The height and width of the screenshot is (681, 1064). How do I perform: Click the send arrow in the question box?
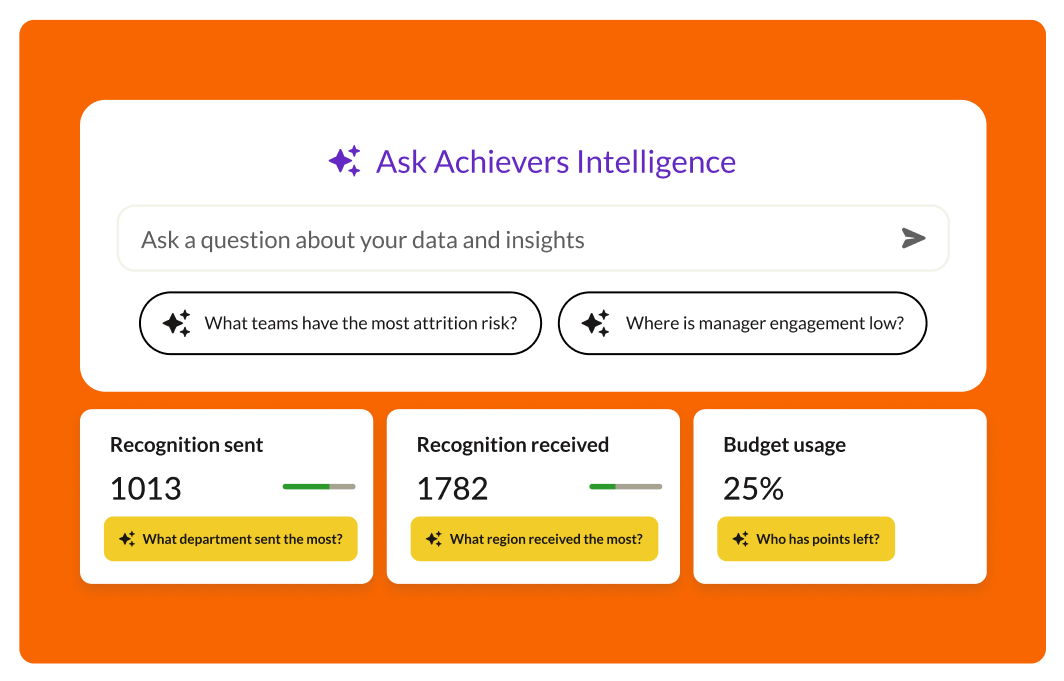tap(913, 238)
